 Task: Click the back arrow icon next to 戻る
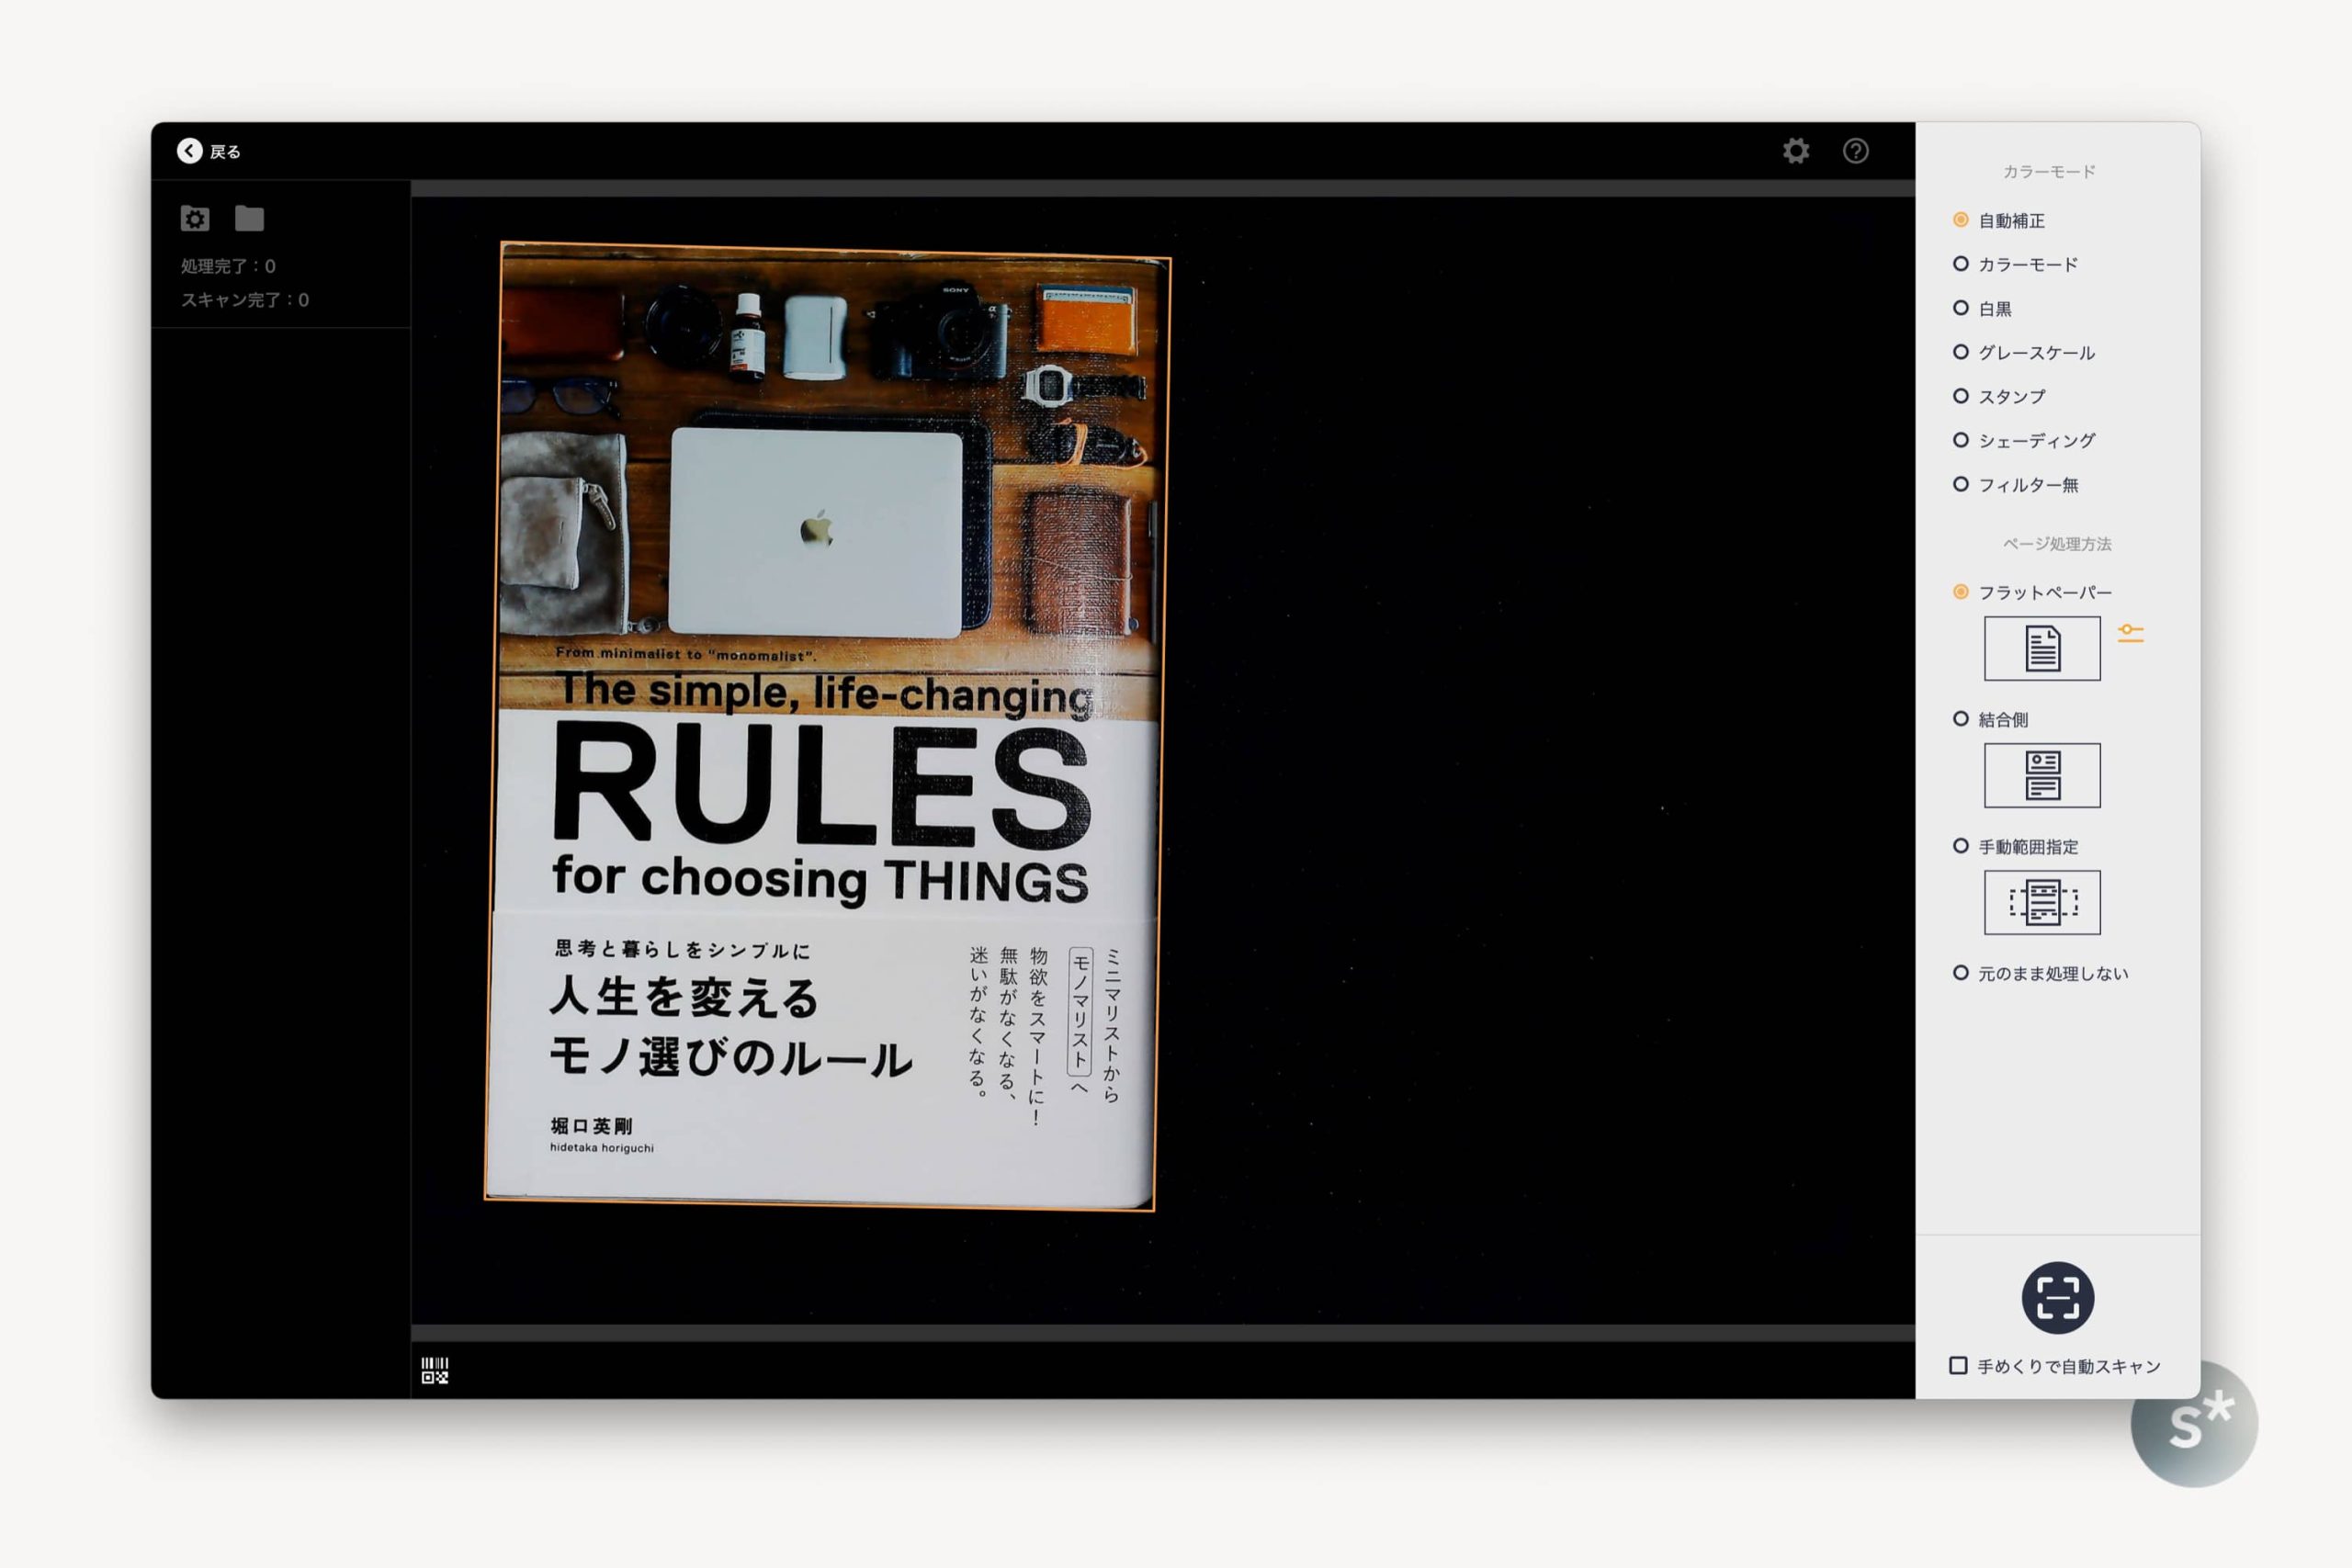pyautogui.click(x=189, y=151)
